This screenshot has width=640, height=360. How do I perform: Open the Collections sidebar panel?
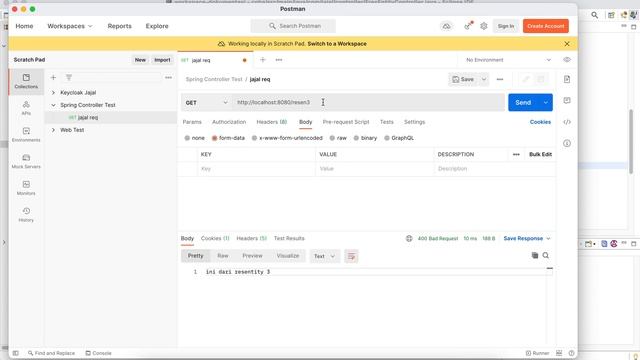pyautogui.click(x=26, y=81)
